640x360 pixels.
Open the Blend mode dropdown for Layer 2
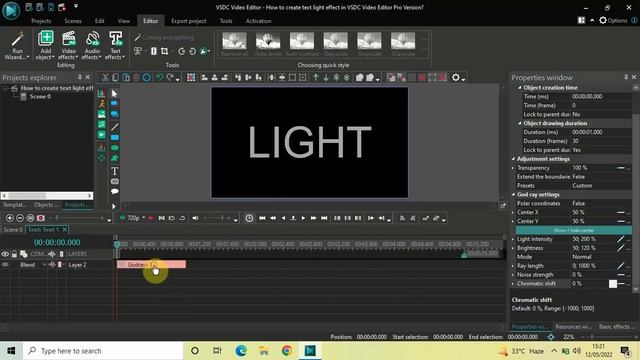click(33, 265)
